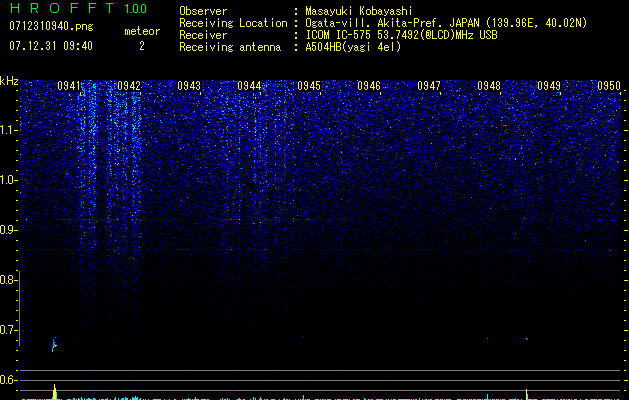Click the date stamp 07.12.31 09:40

coord(51,46)
